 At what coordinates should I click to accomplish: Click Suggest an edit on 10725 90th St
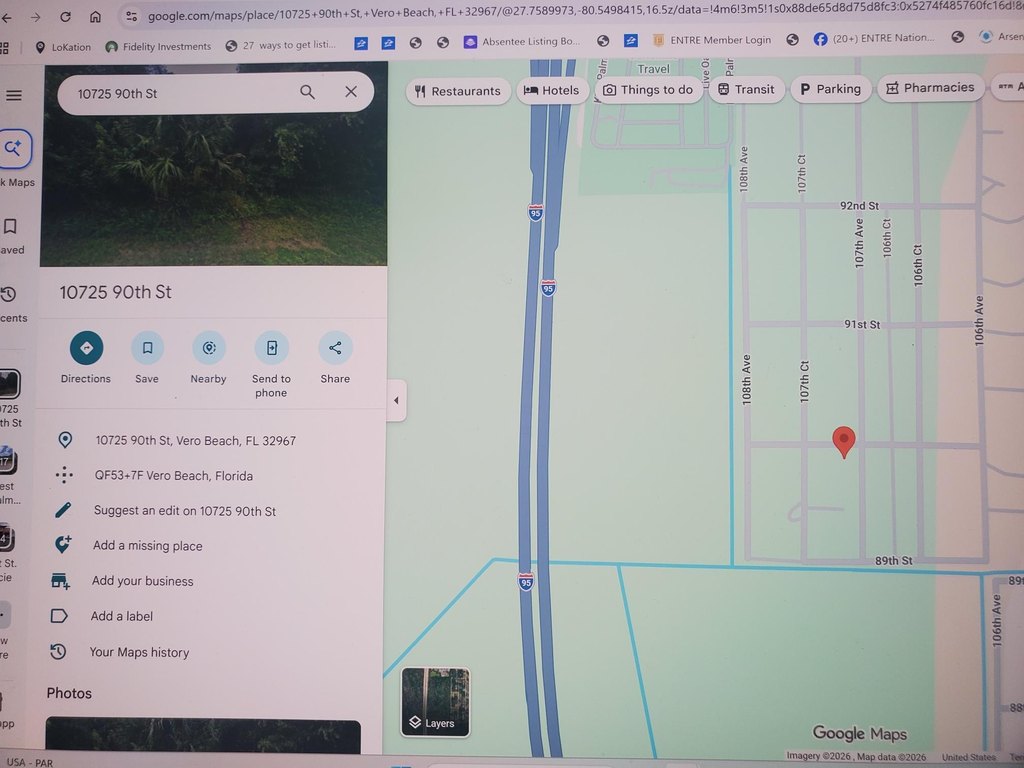click(x=185, y=511)
